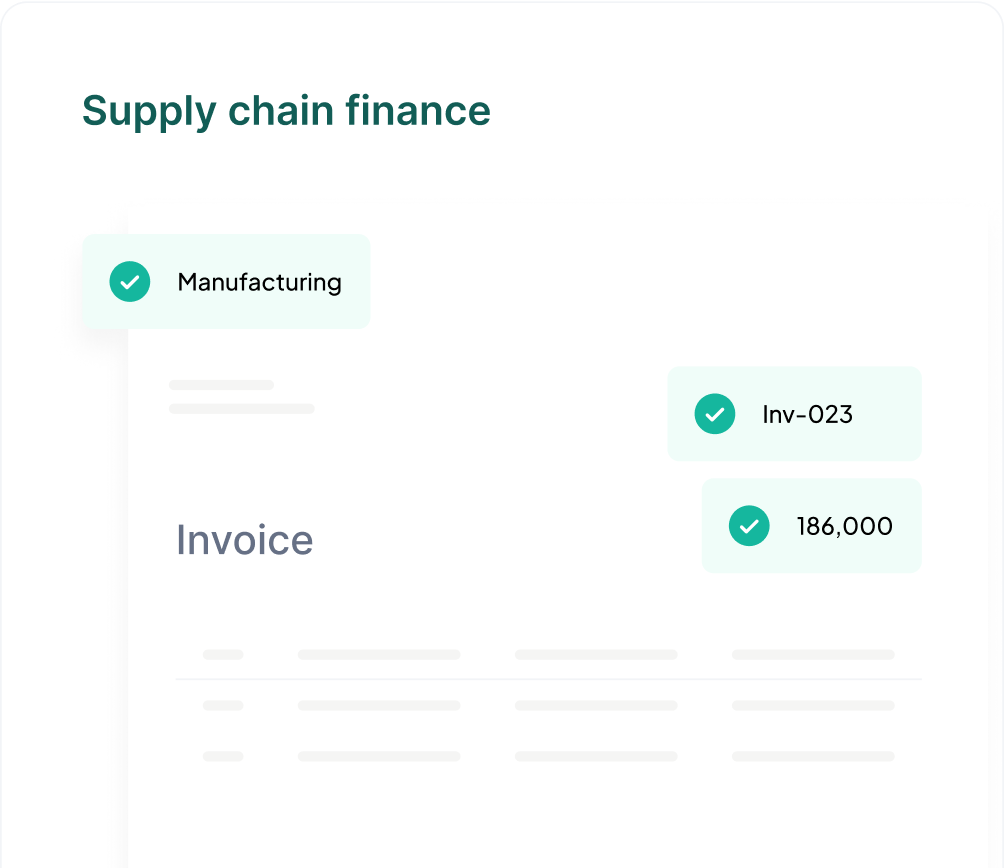The width and height of the screenshot is (1004, 868).
Task: Select the Inv-023 invoice number text
Action: 807,414
